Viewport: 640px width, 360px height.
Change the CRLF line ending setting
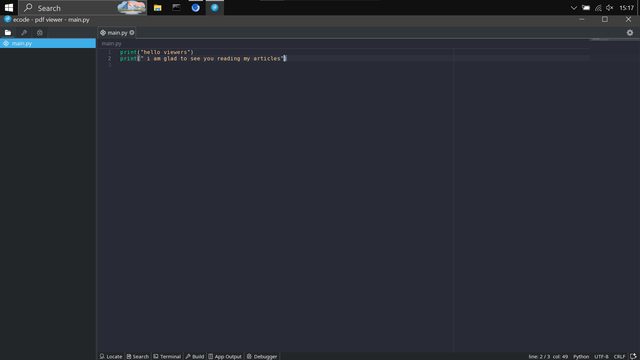point(619,356)
